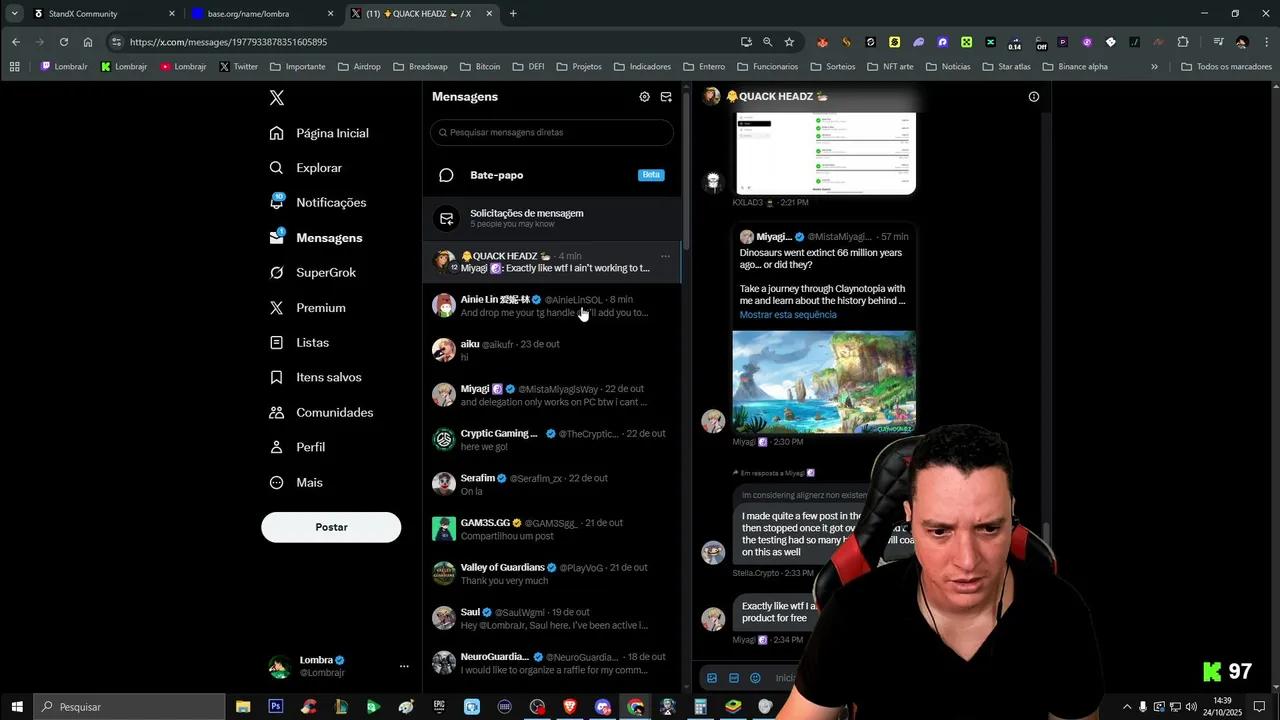
Task: Open message settings gear icon
Action: tap(644, 97)
